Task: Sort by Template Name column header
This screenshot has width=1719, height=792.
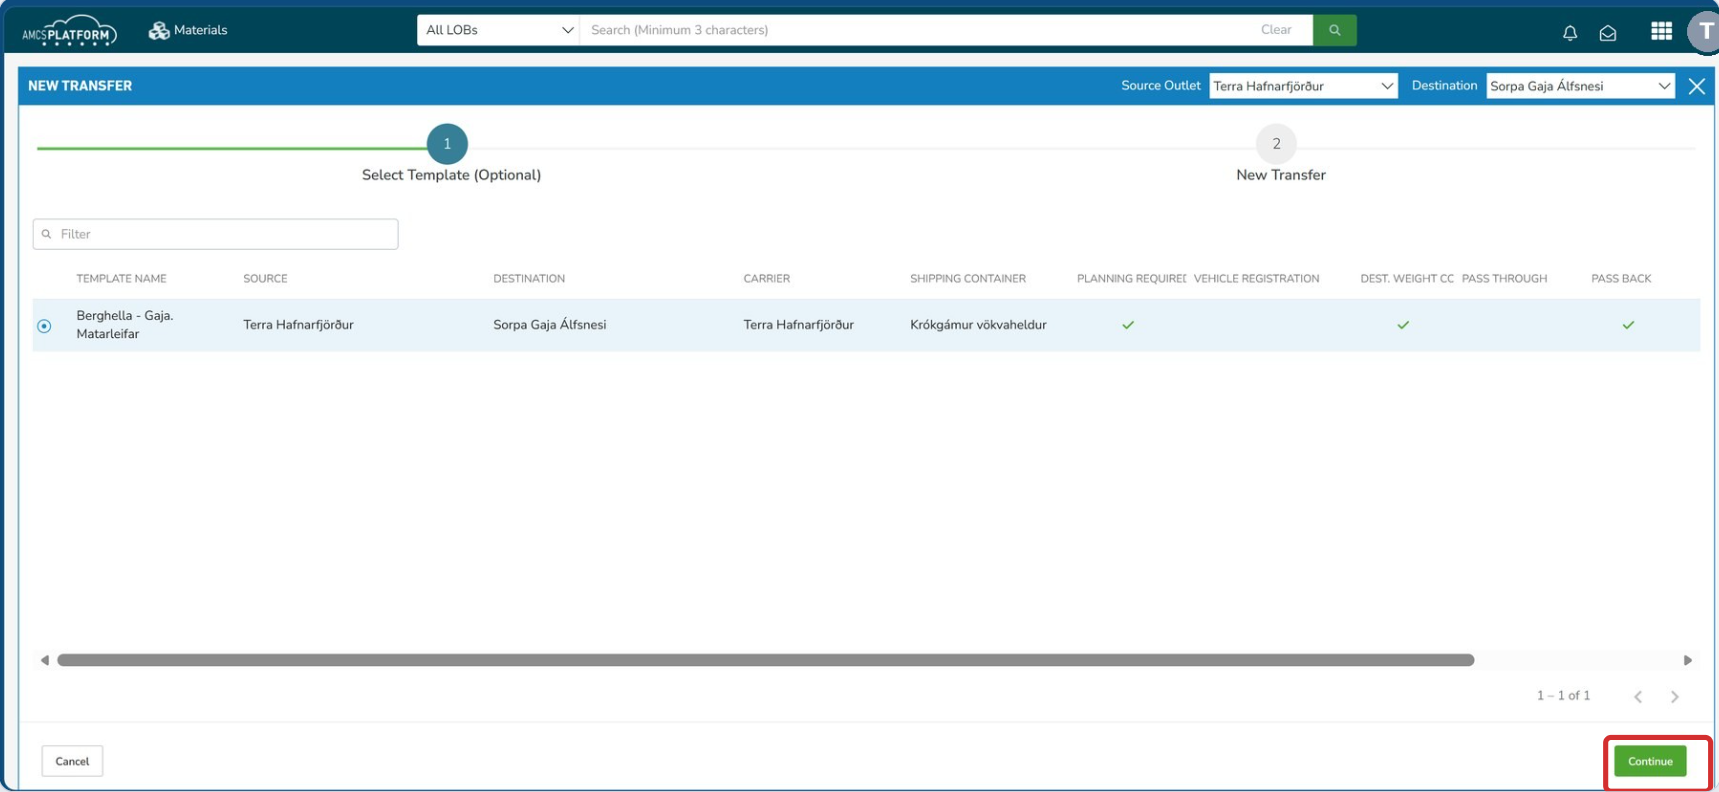Action: coord(121,279)
